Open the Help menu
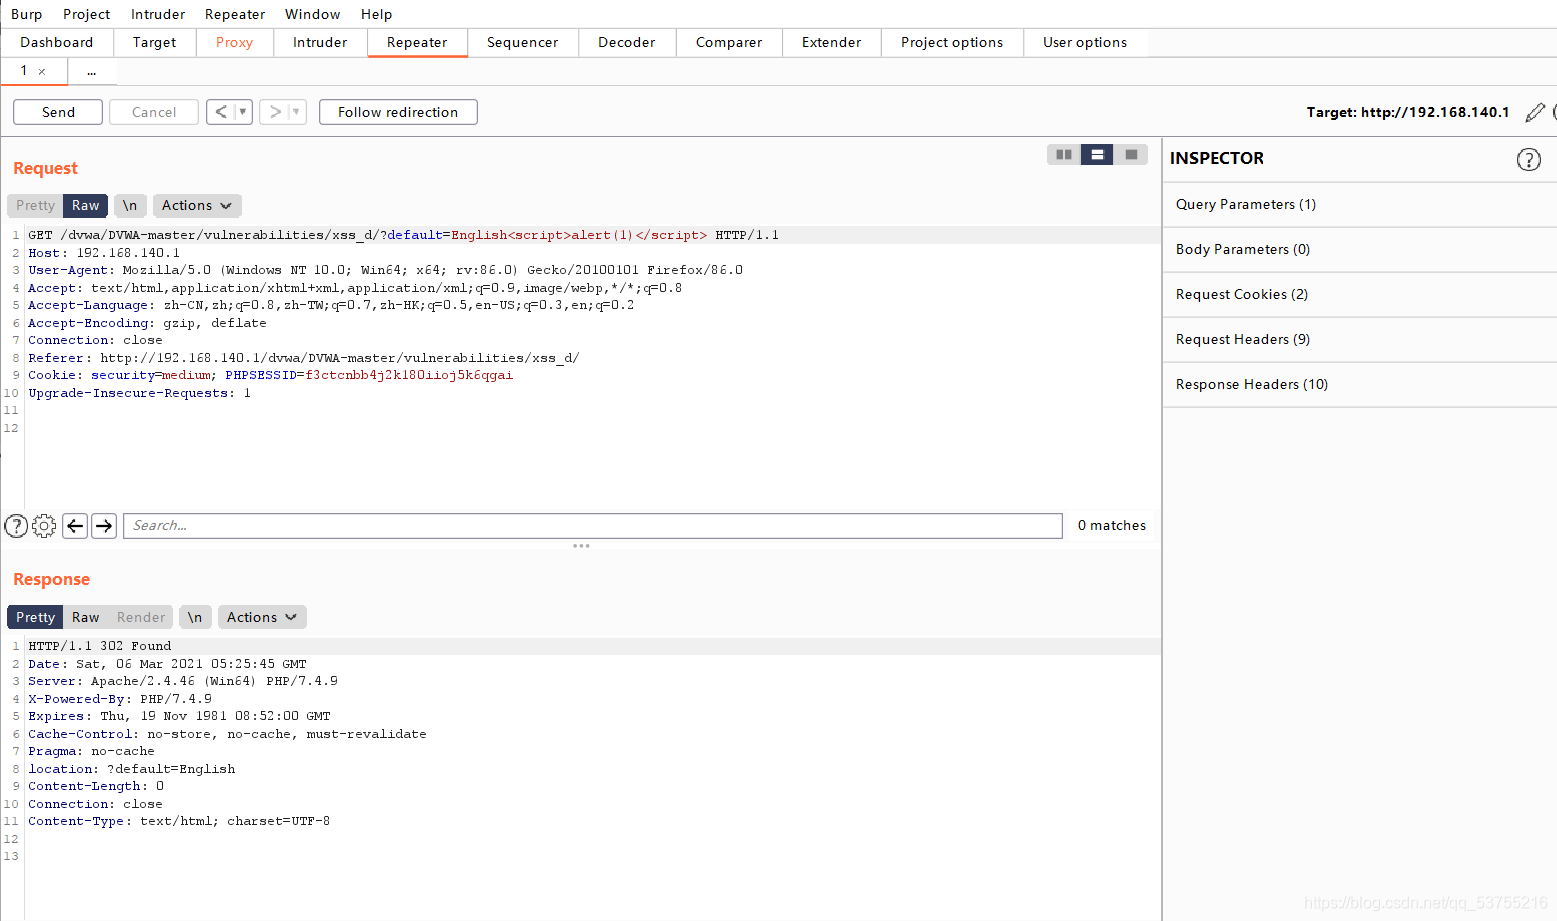This screenshot has width=1557, height=921. click(x=377, y=14)
